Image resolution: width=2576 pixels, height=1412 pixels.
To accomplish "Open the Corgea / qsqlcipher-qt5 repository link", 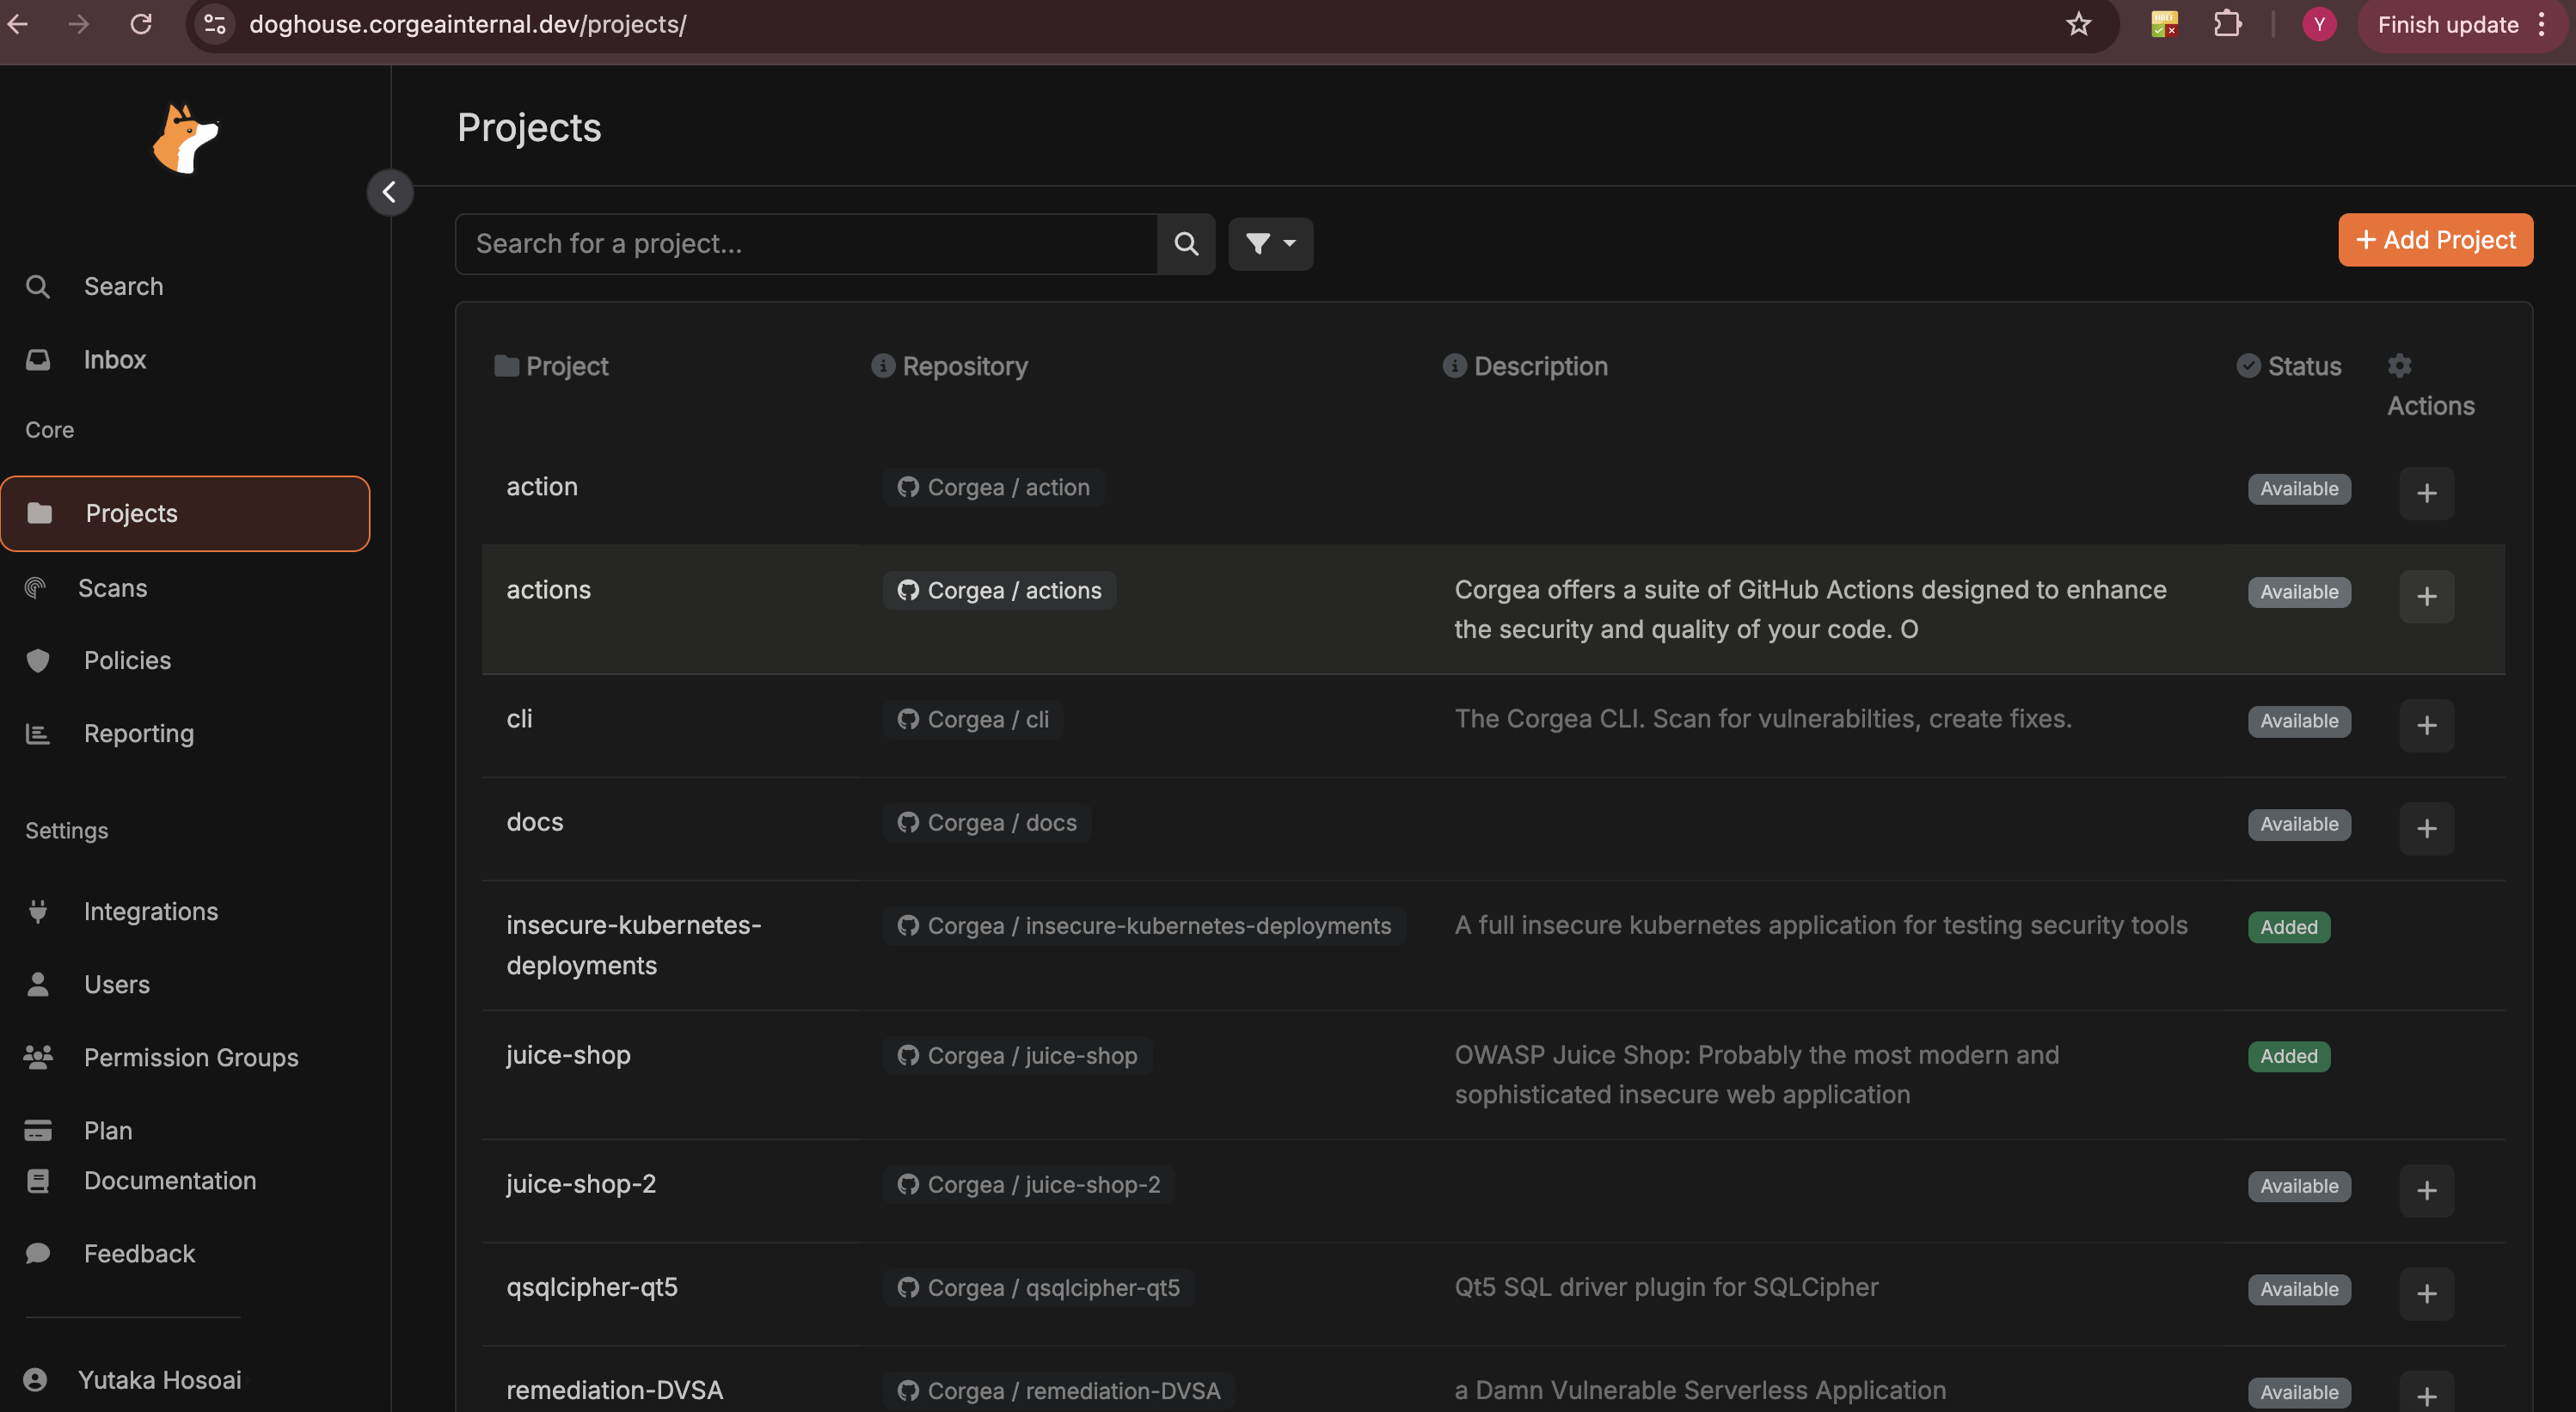I will coord(1038,1287).
